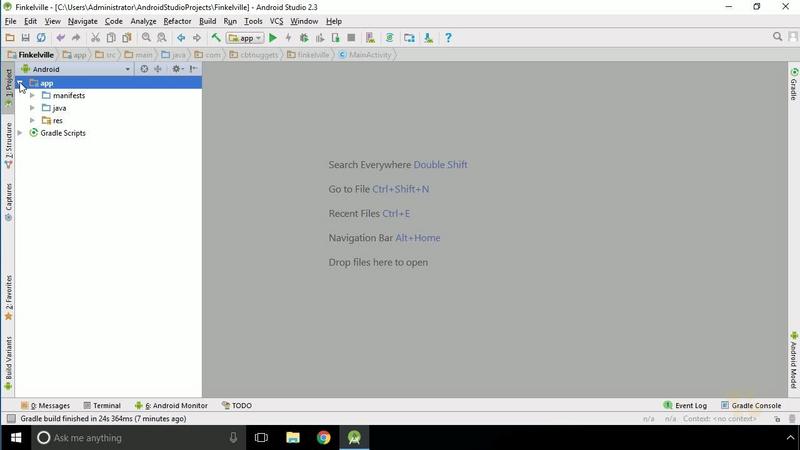This screenshot has height=450, width=800.
Task: Open the Project panel gear settings
Action: coord(177,69)
